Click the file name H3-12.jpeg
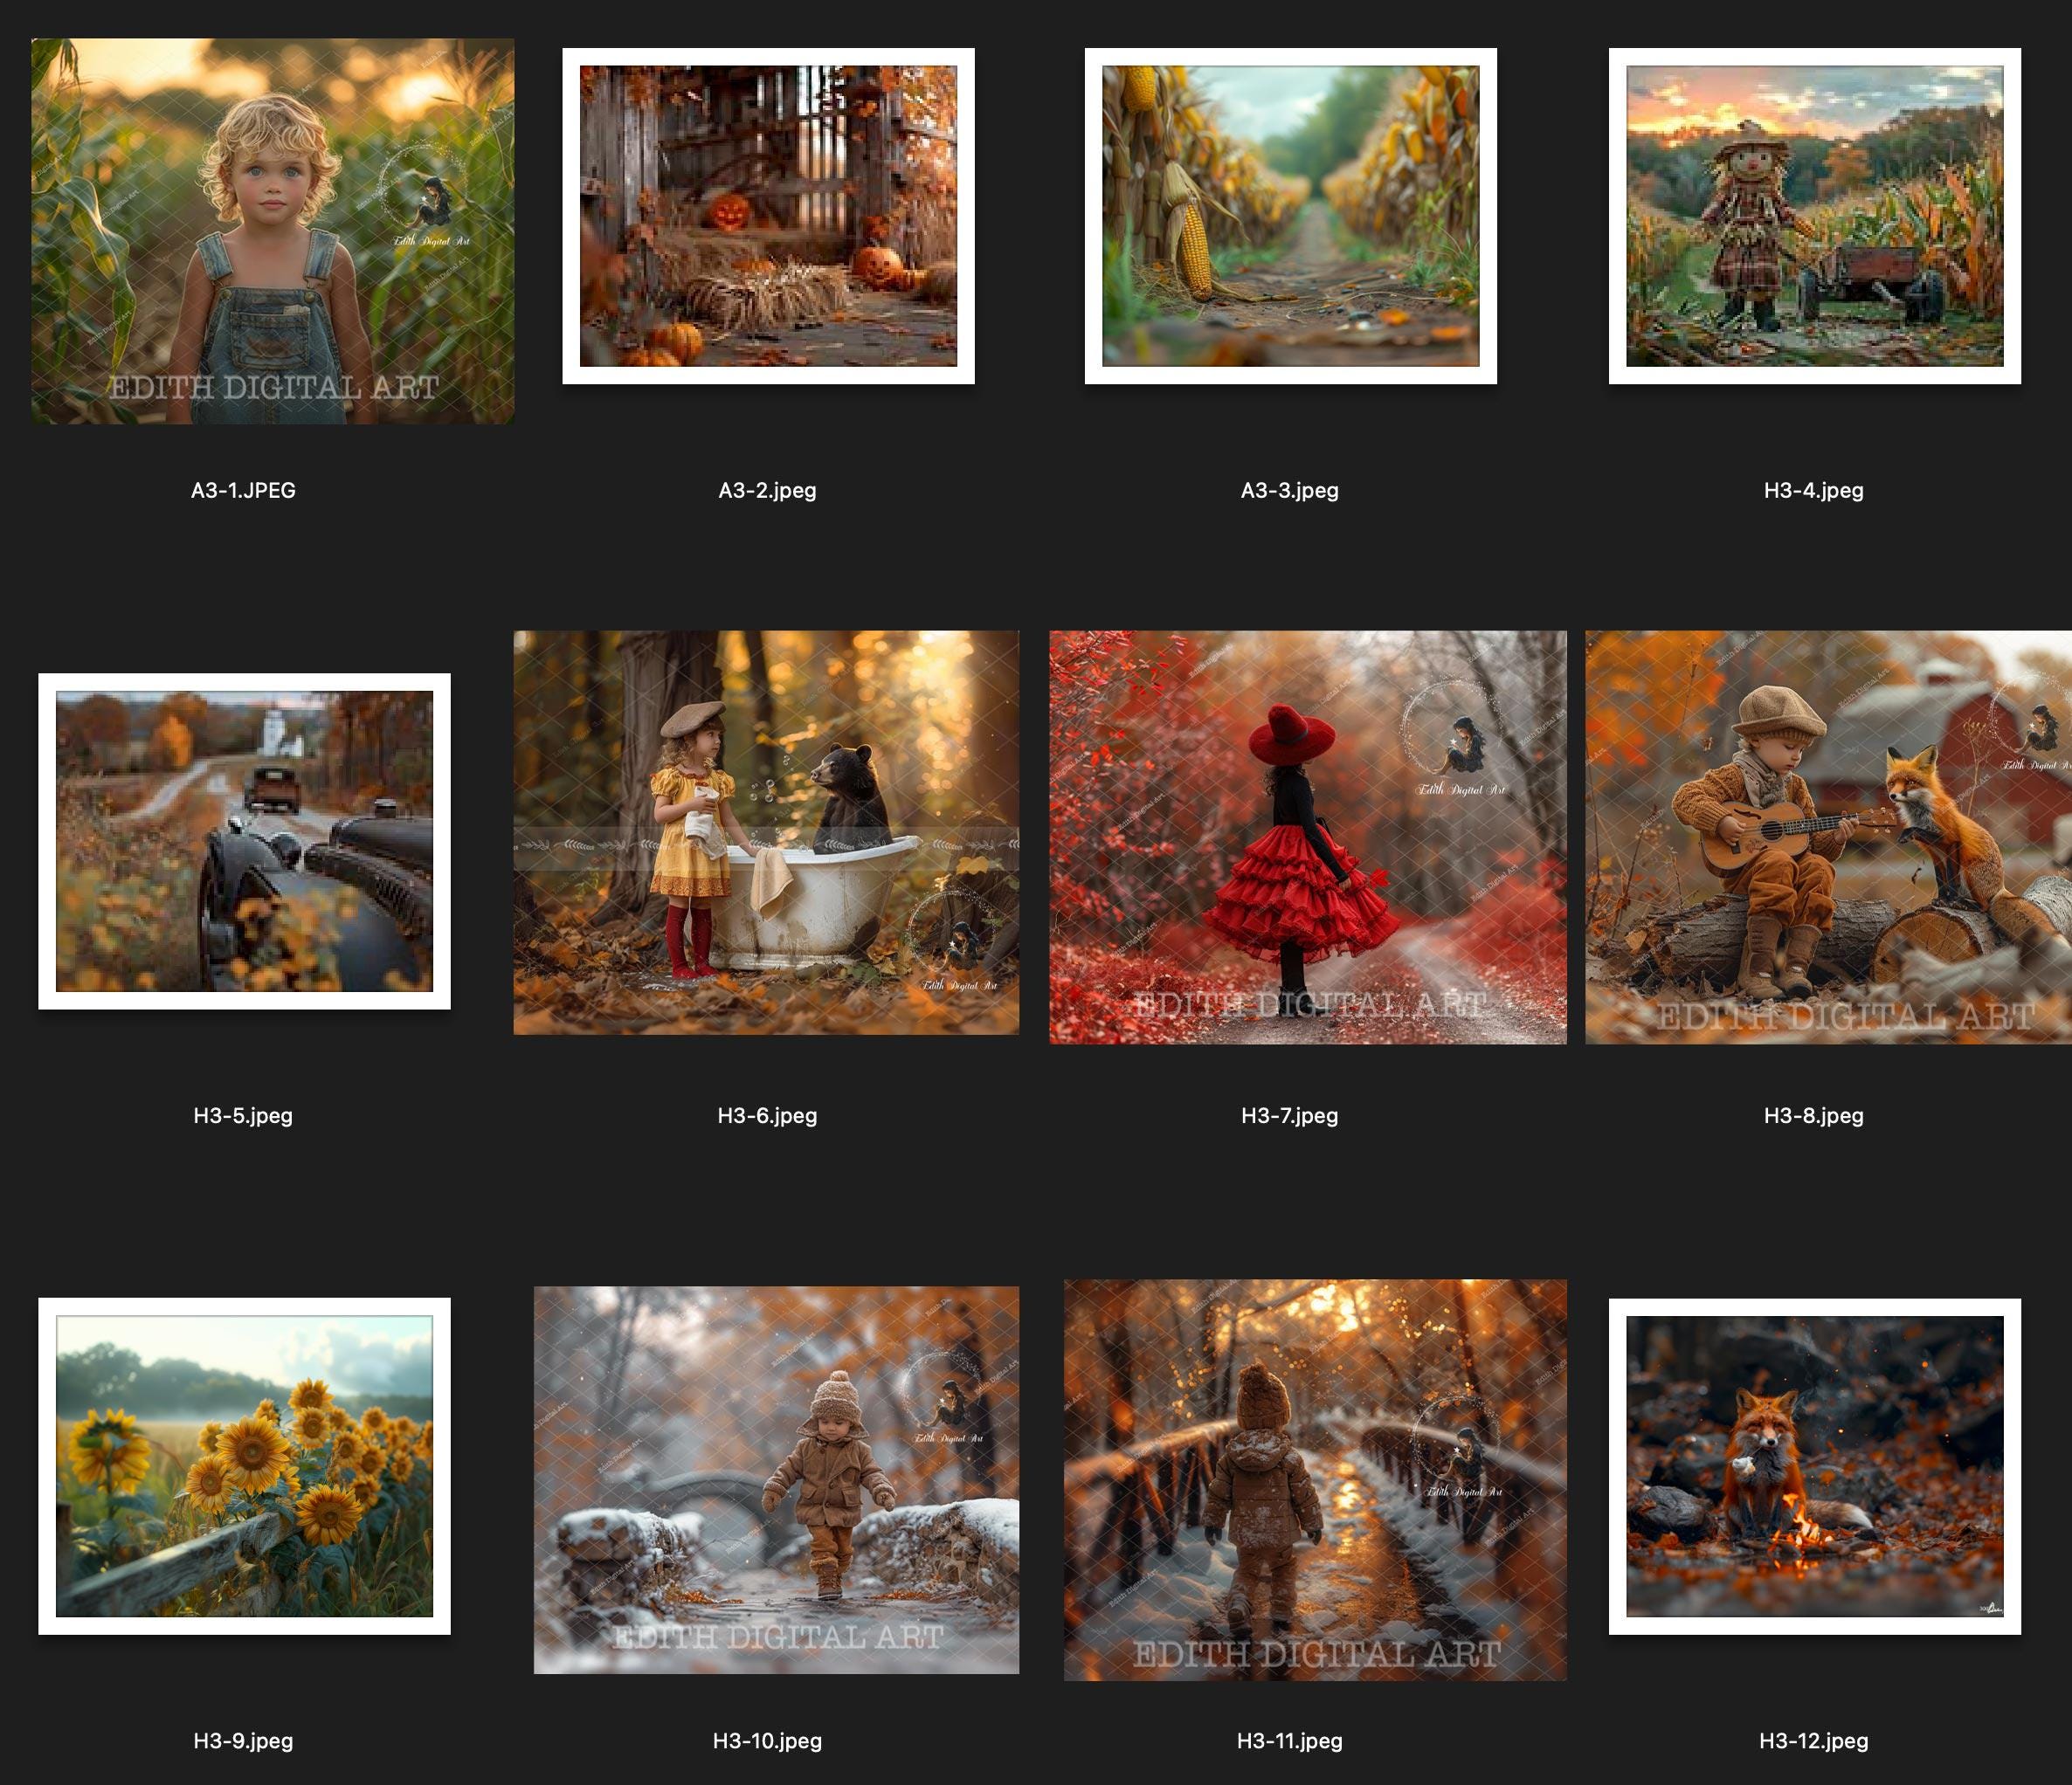This screenshot has height=1785, width=2072. [x=1813, y=1740]
